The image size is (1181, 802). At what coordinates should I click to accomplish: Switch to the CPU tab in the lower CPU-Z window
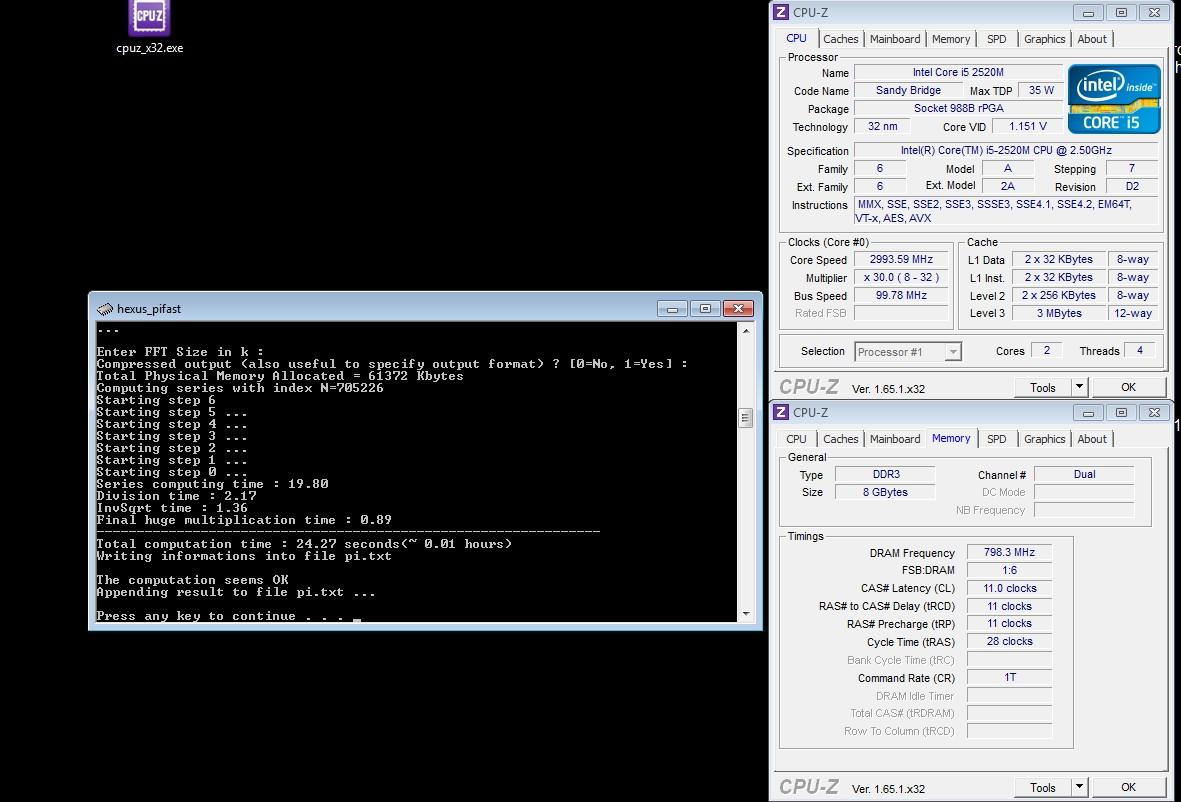796,439
